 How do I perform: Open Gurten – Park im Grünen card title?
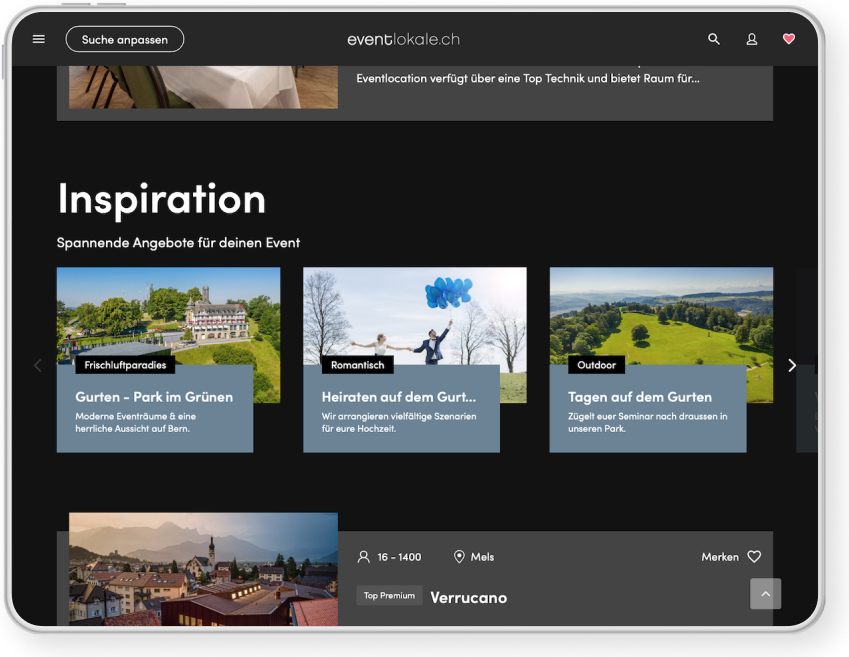pos(154,397)
